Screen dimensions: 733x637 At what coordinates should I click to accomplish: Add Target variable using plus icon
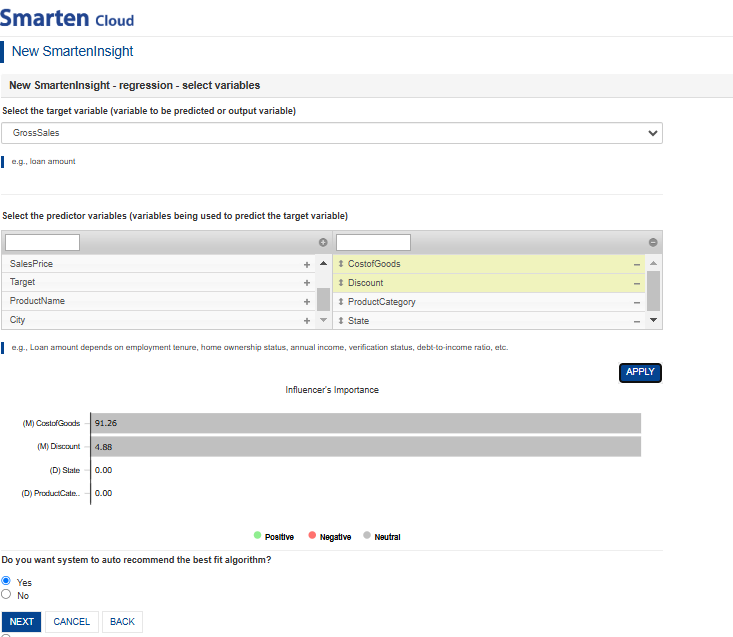point(307,283)
